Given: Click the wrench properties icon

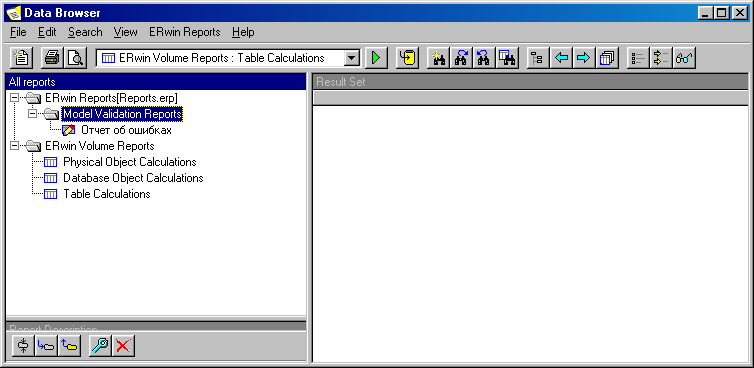Looking at the screenshot, I should tap(101, 345).
